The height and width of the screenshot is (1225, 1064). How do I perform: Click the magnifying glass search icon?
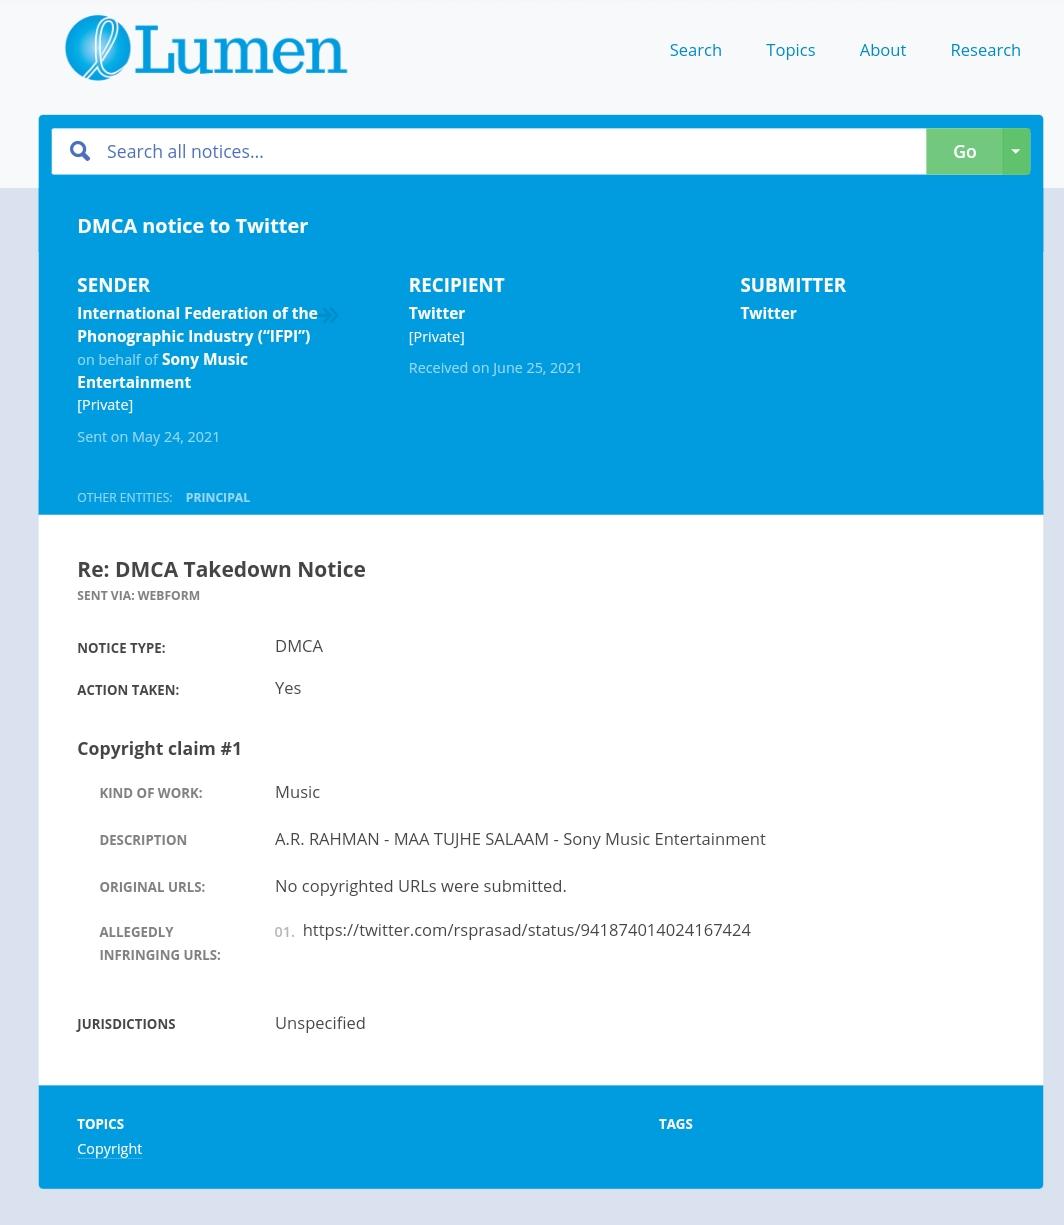click(80, 151)
